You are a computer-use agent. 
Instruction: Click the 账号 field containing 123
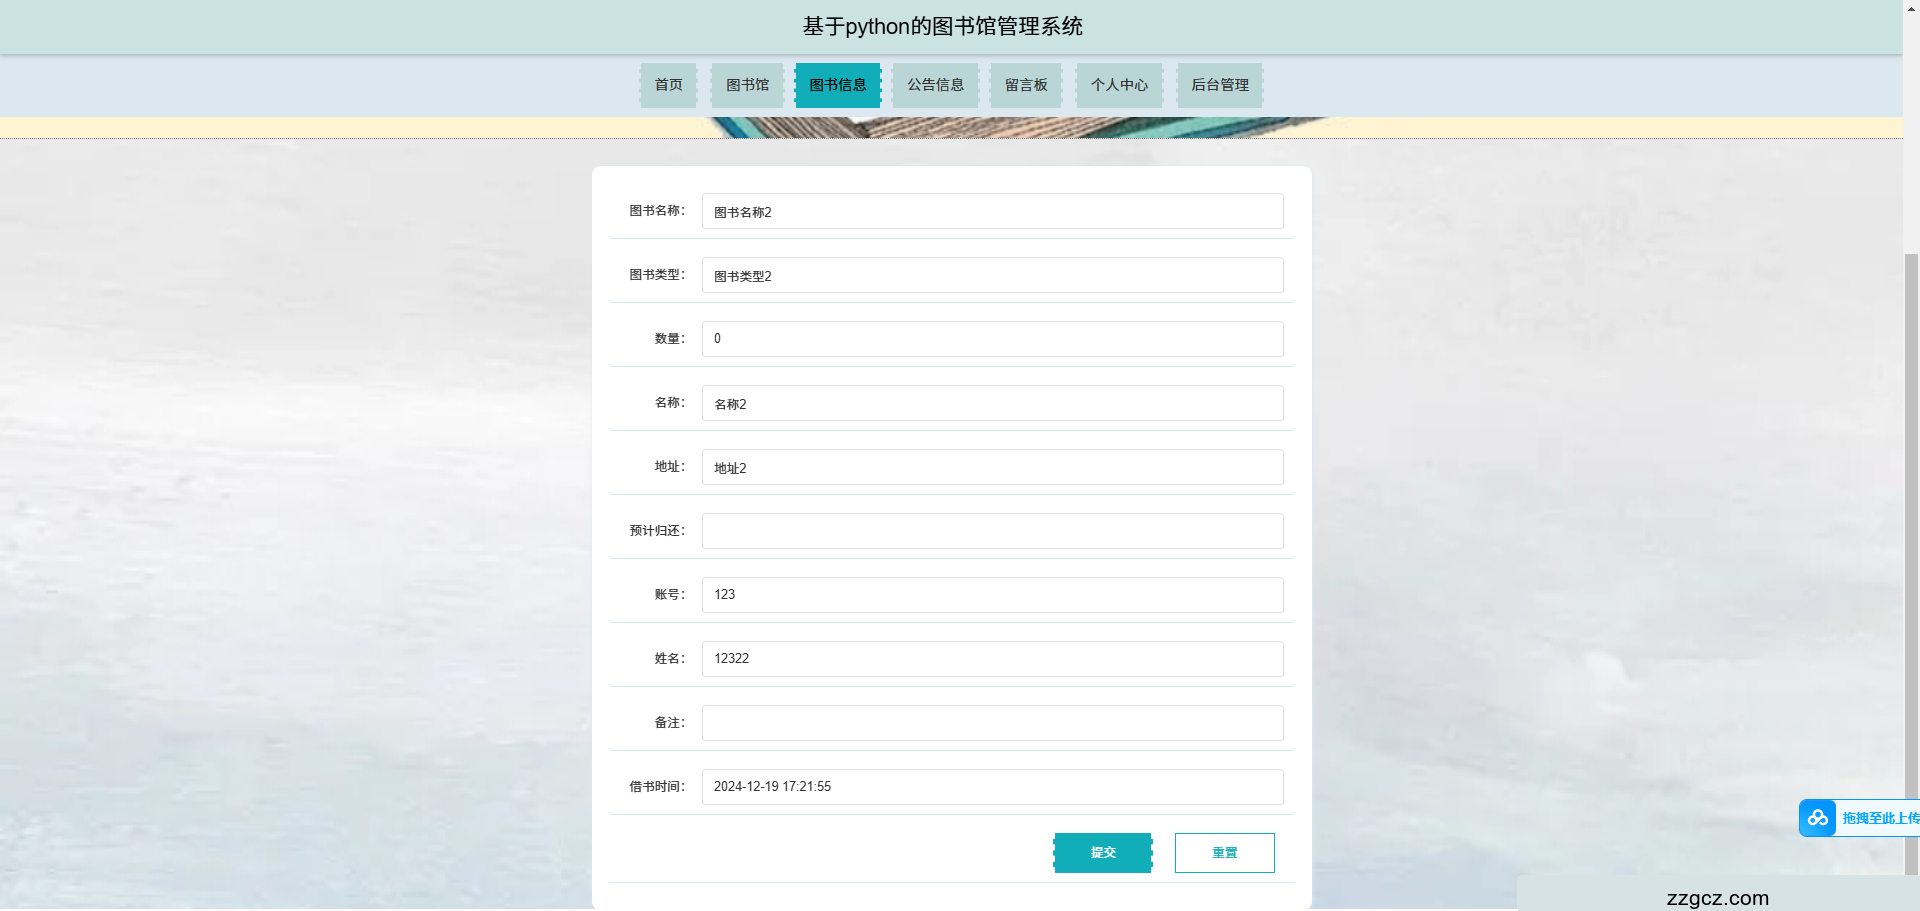point(991,594)
